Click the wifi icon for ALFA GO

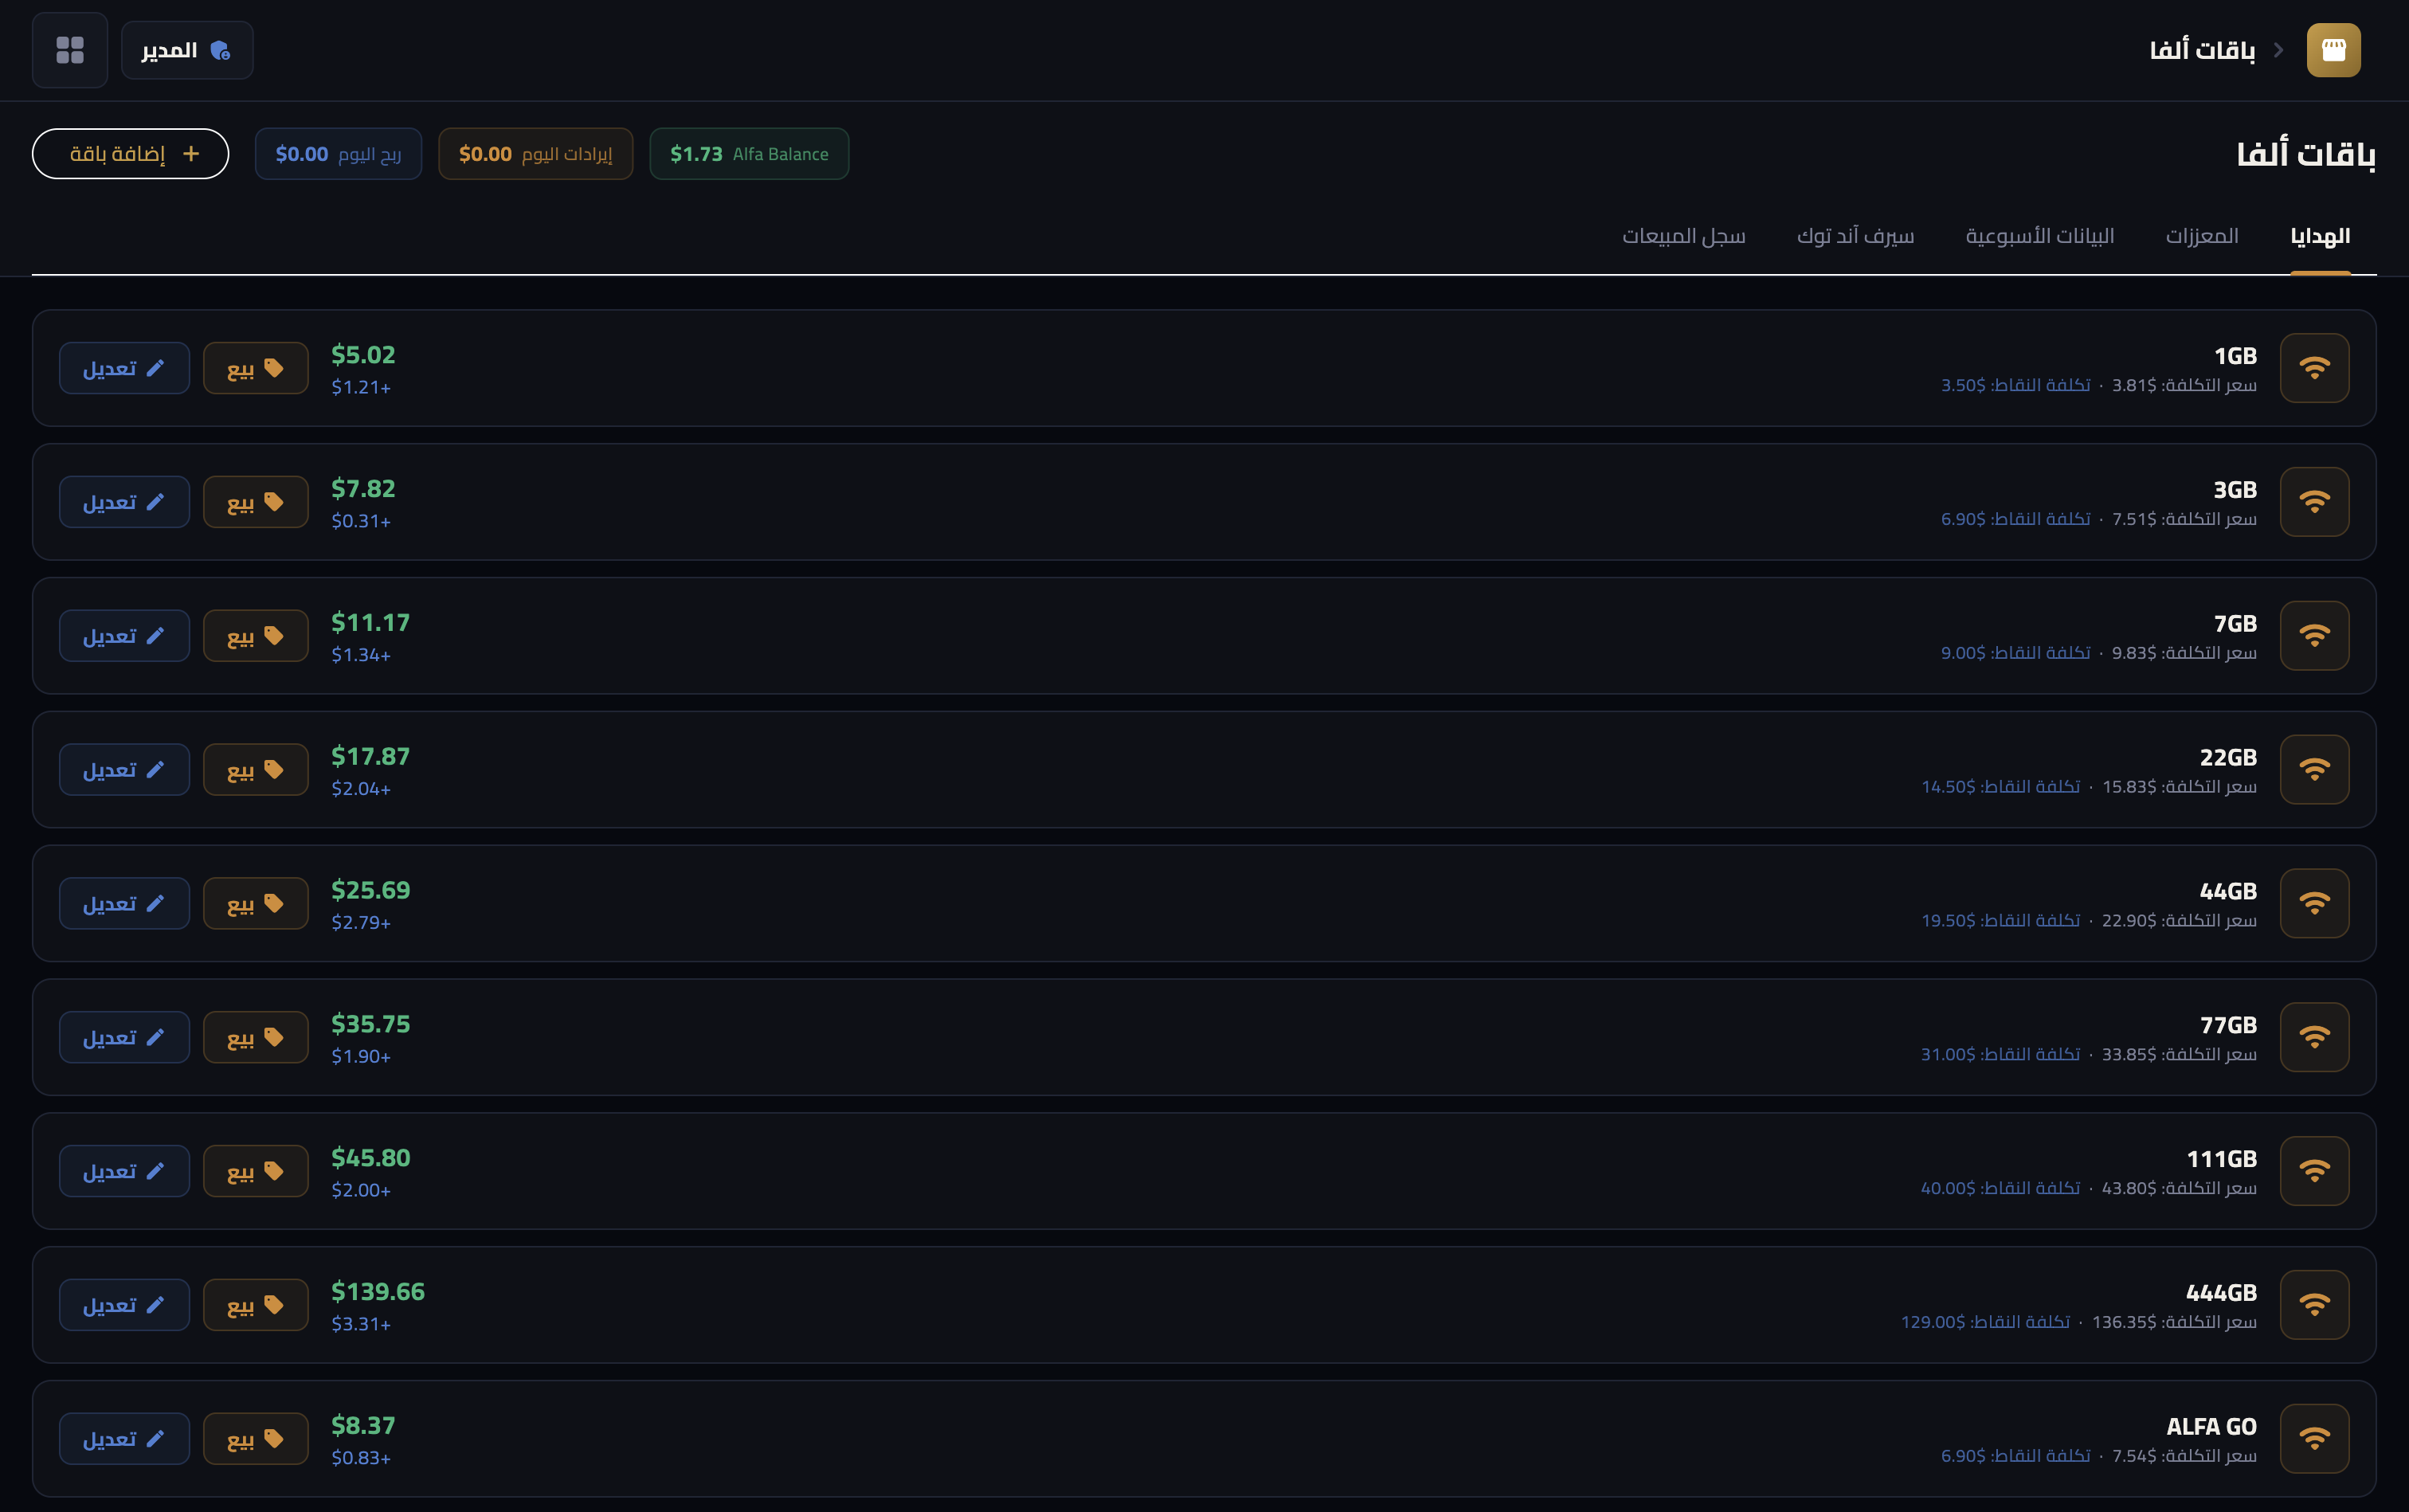(x=2314, y=1438)
